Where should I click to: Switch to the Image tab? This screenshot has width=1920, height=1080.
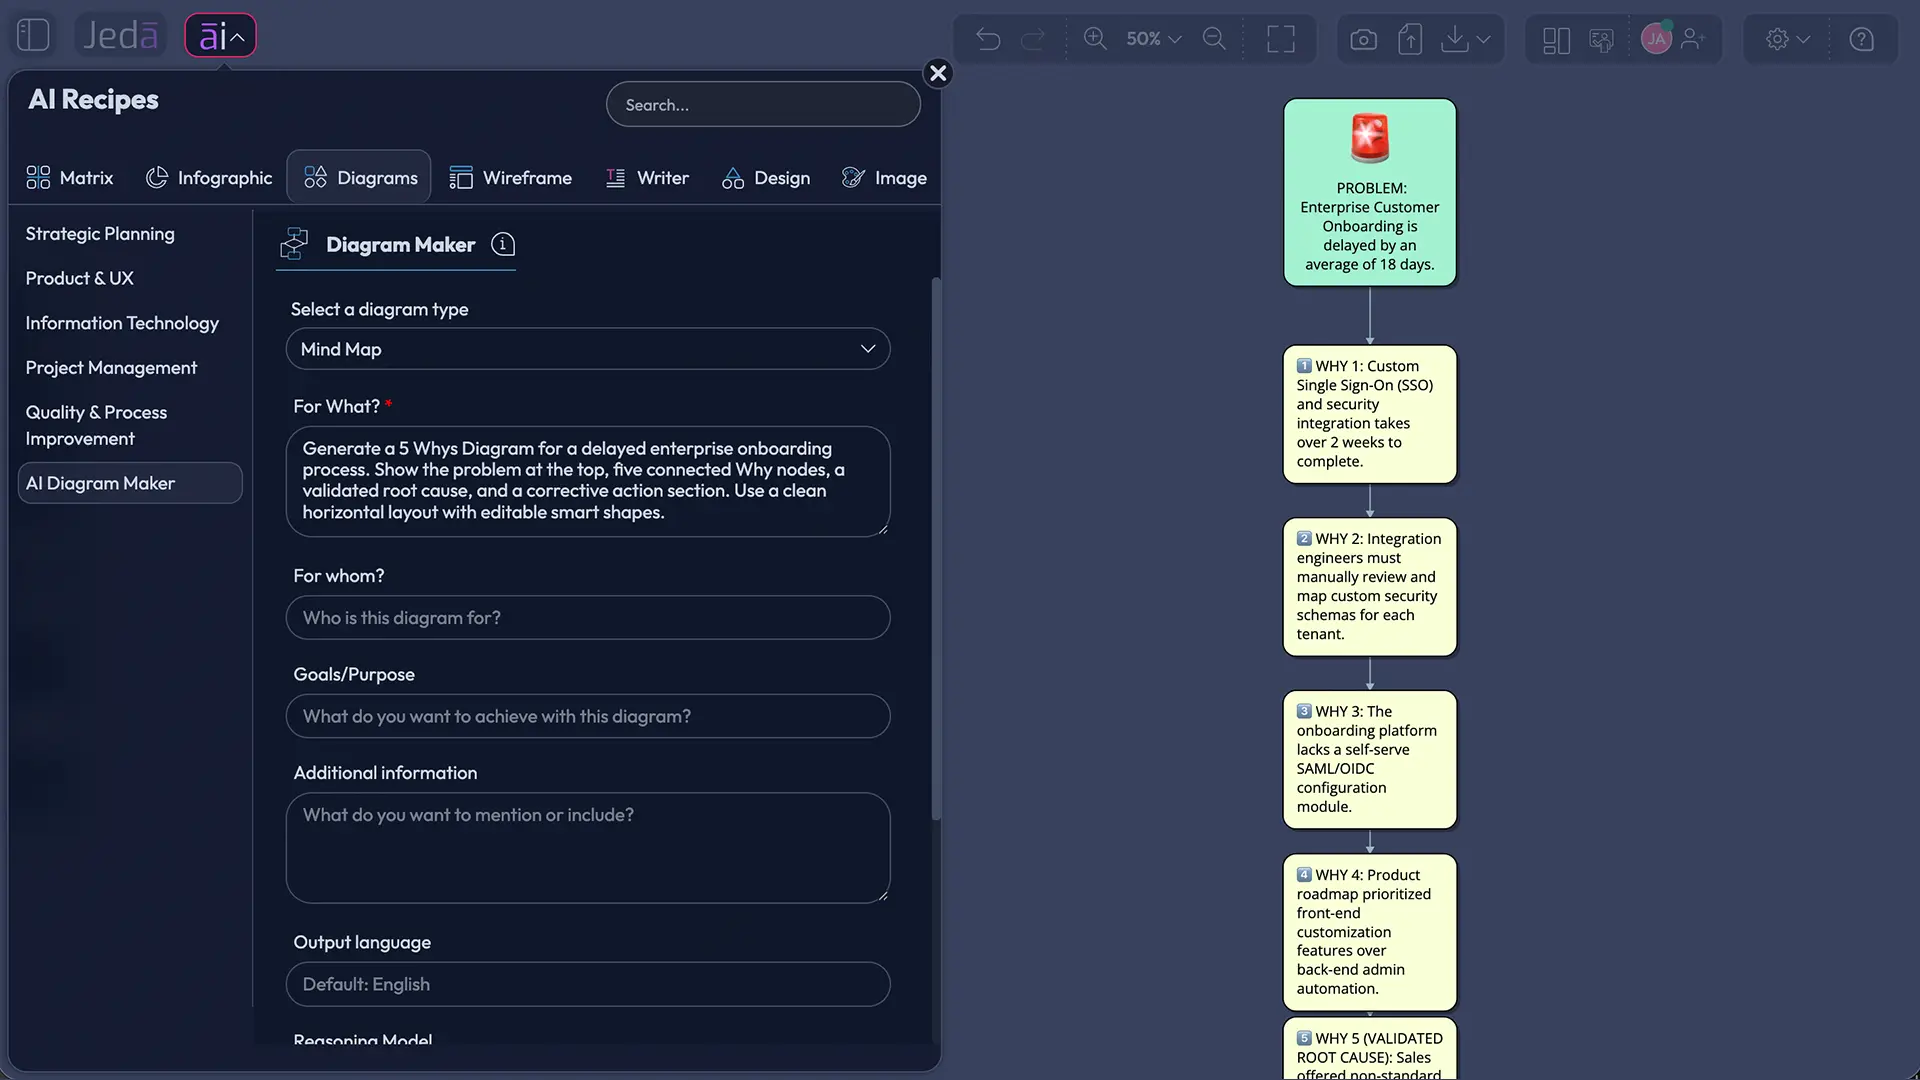(x=884, y=177)
